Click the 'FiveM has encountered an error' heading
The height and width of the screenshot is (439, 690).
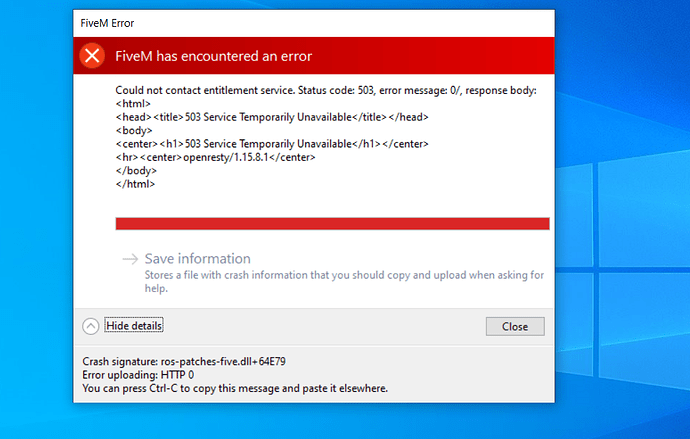(213, 56)
